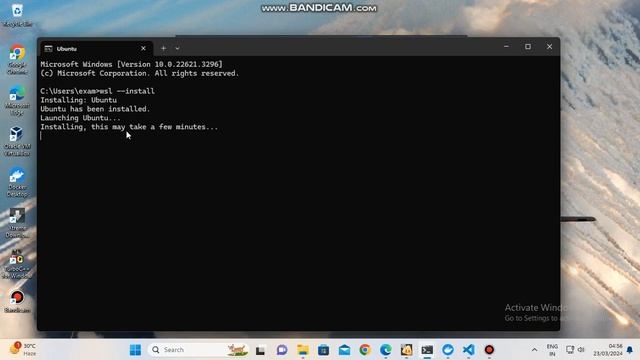Click 'wsl --install' command text

127,91
